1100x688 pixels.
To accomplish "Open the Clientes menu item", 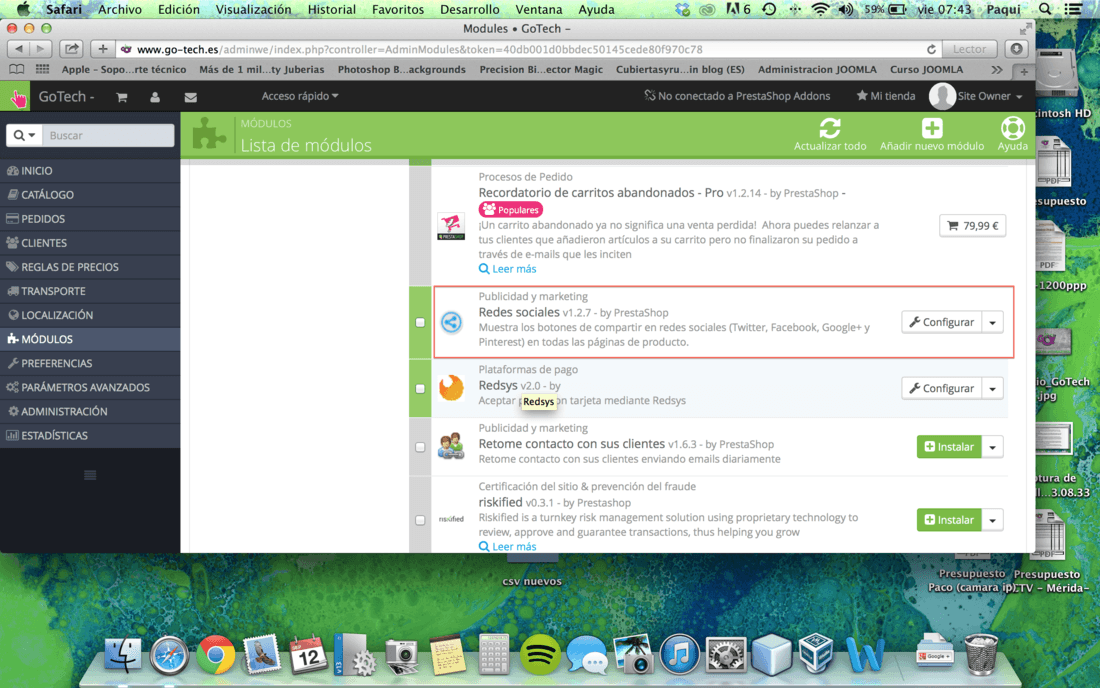I will (90, 243).
